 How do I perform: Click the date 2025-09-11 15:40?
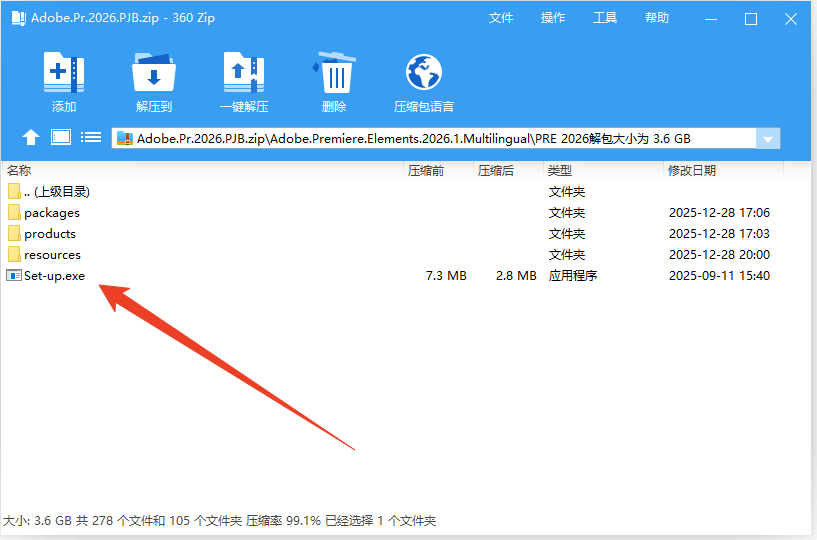[x=719, y=276]
